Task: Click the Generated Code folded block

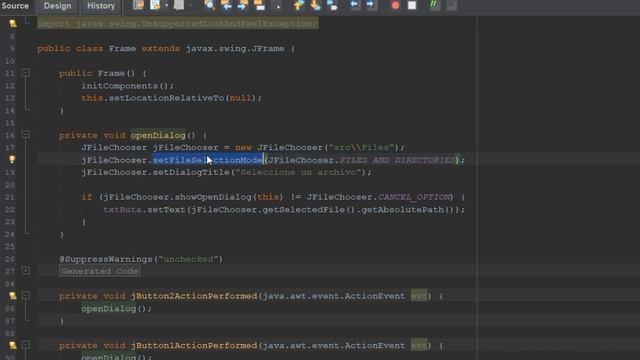Action: (x=100, y=271)
